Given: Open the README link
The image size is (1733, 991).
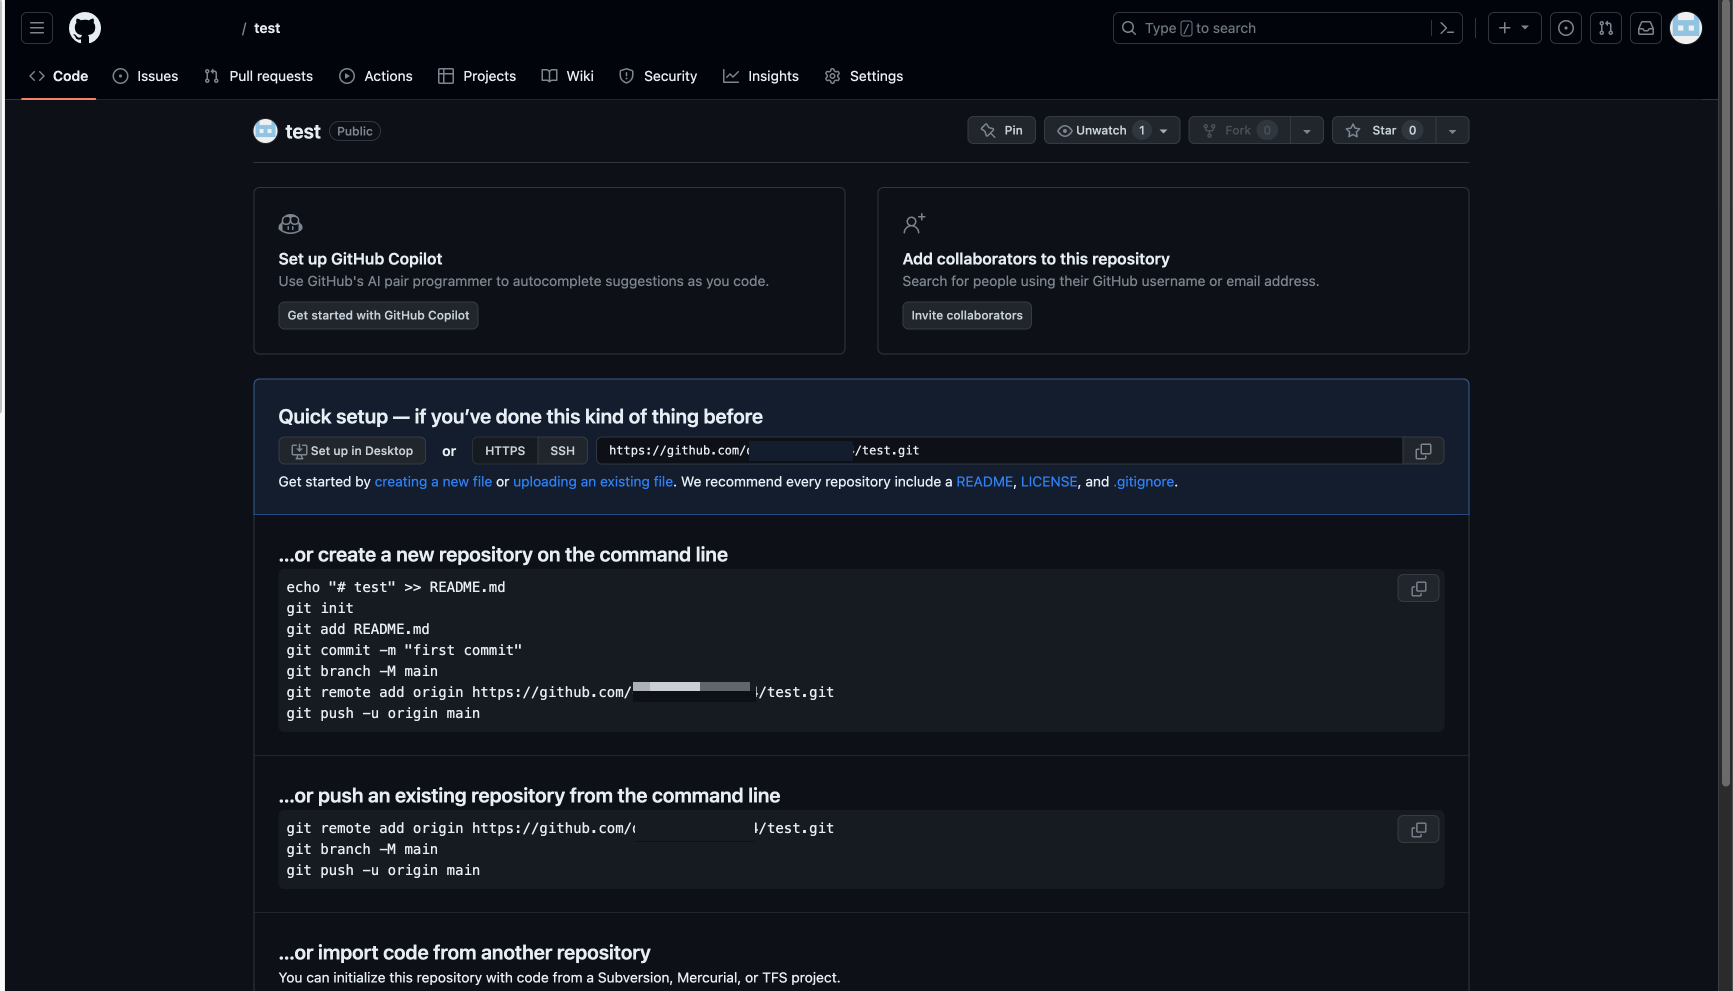Looking at the screenshot, I should click(984, 482).
